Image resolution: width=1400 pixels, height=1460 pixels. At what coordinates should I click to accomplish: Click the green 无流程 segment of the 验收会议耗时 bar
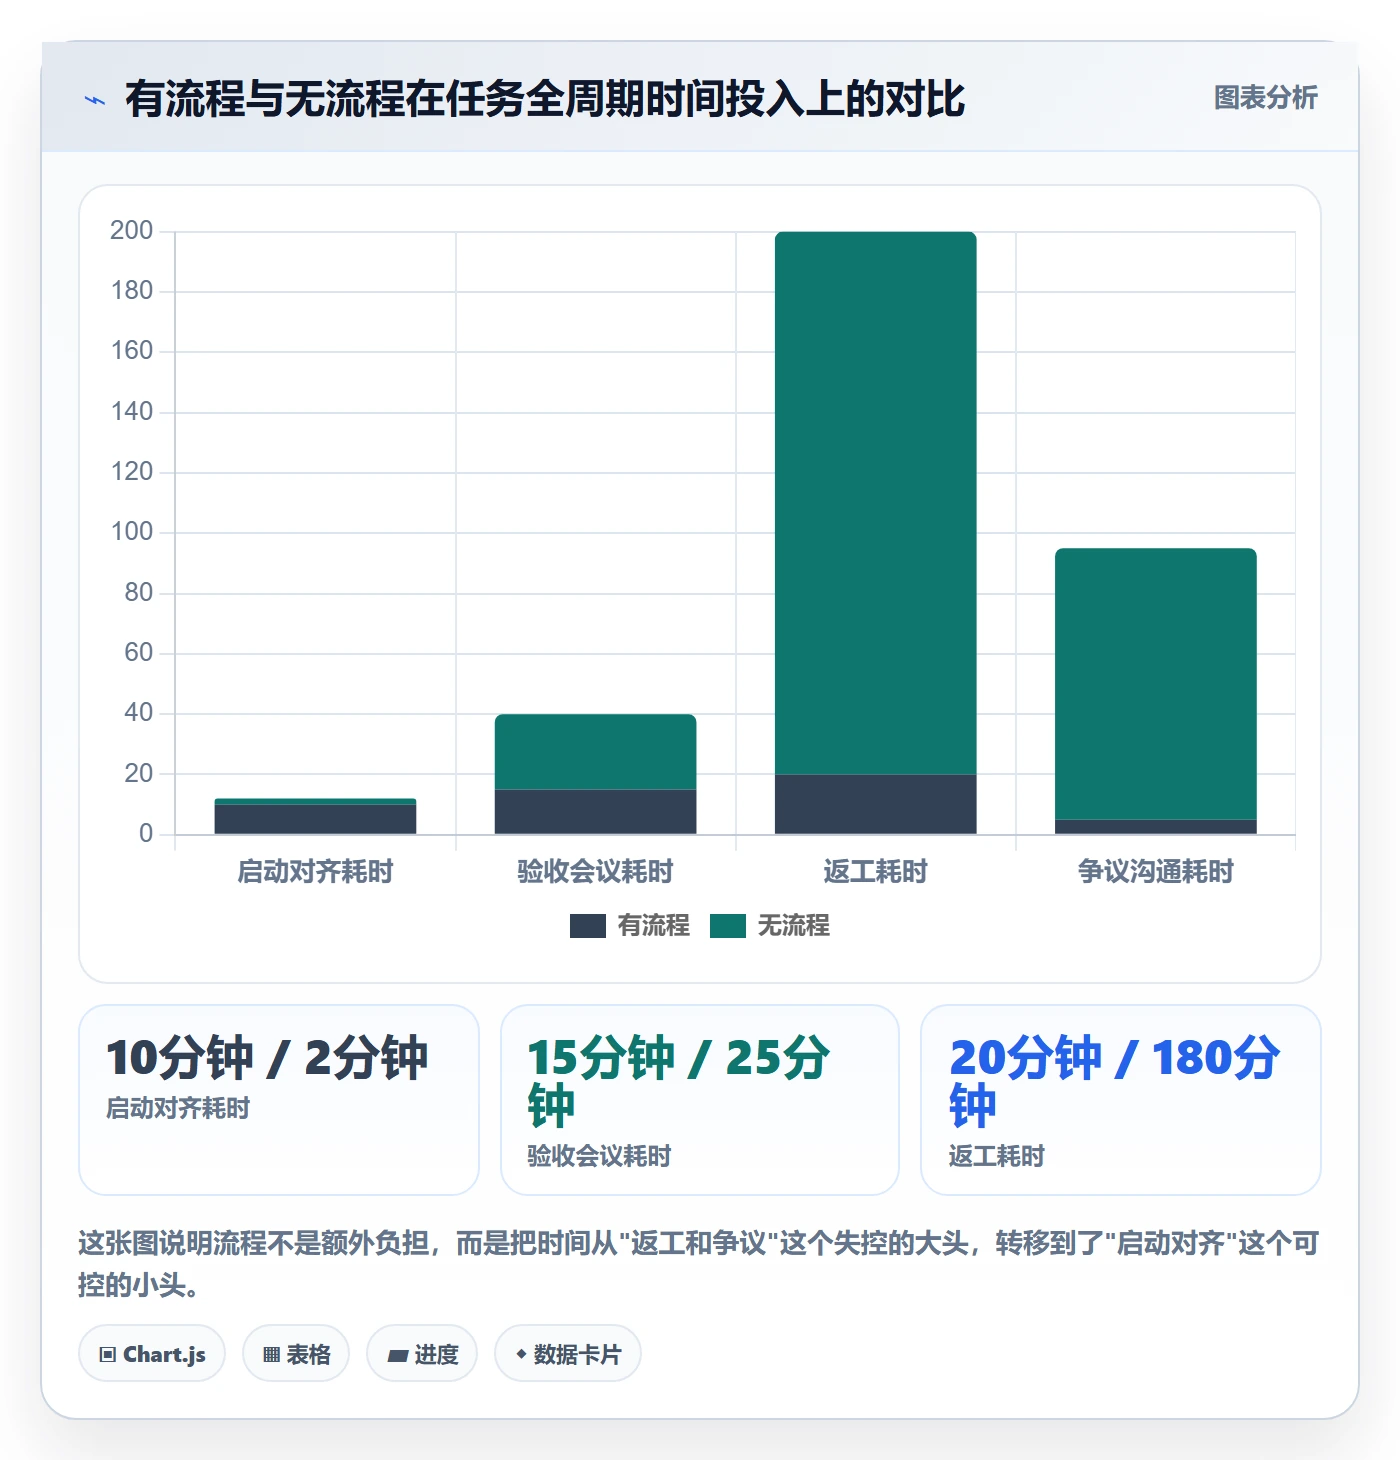(596, 752)
